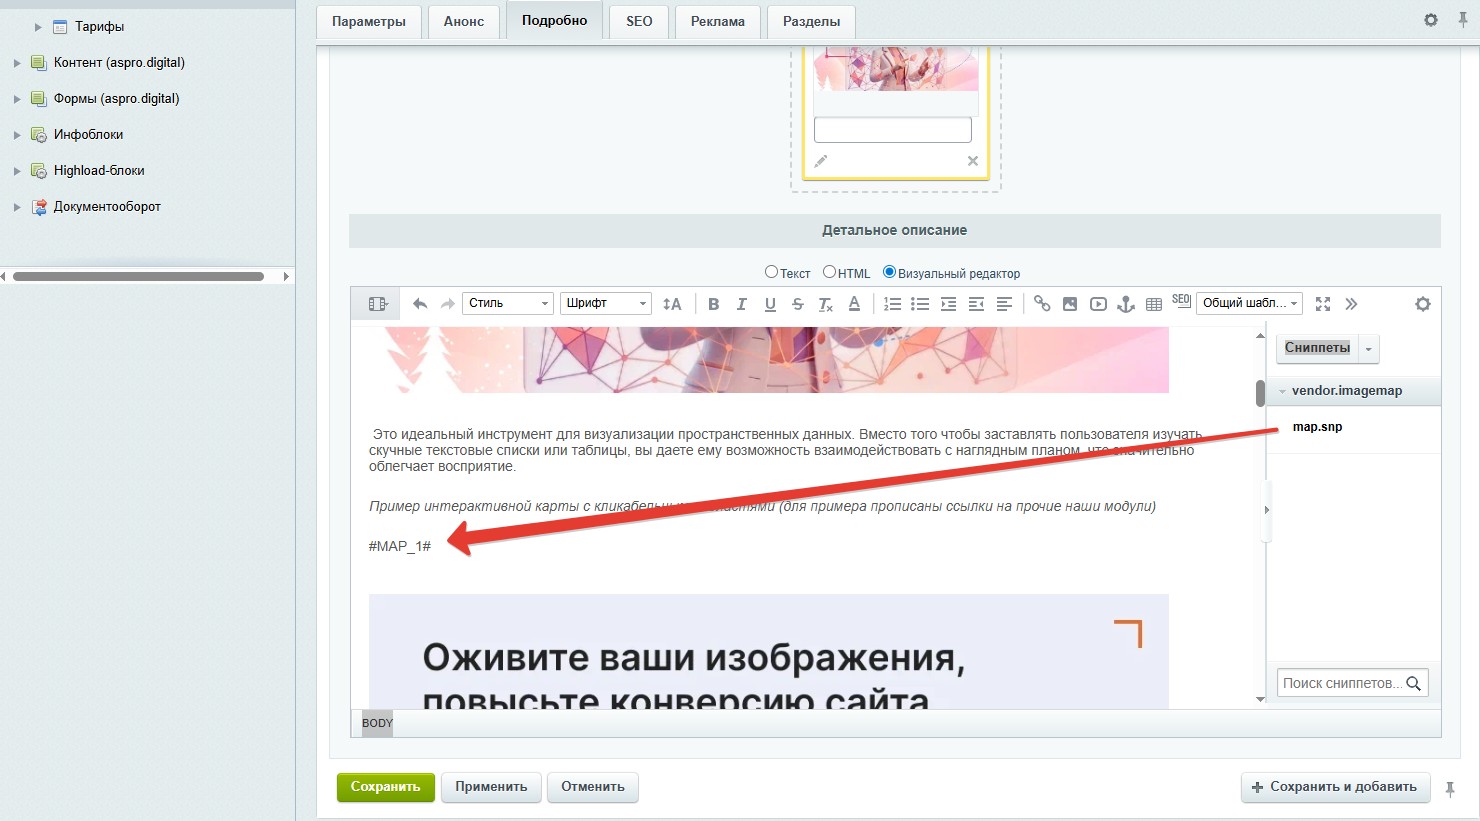Redo the editor action
Image resolution: width=1480 pixels, height=821 pixels.
(448, 304)
